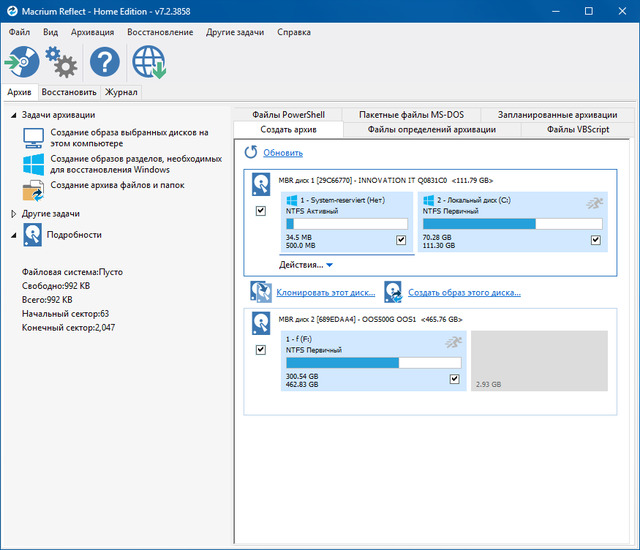Uncheck the Локальный диск (C:) partition checkbox
Viewport: 640px width, 550px height.
595,240
